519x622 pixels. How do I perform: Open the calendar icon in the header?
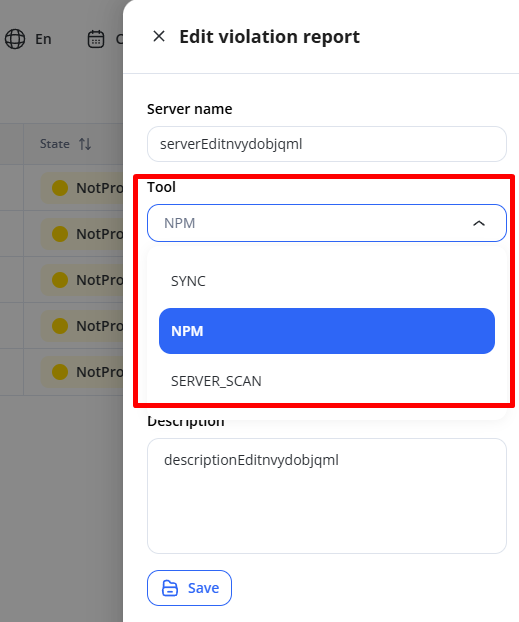click(96, 39)
